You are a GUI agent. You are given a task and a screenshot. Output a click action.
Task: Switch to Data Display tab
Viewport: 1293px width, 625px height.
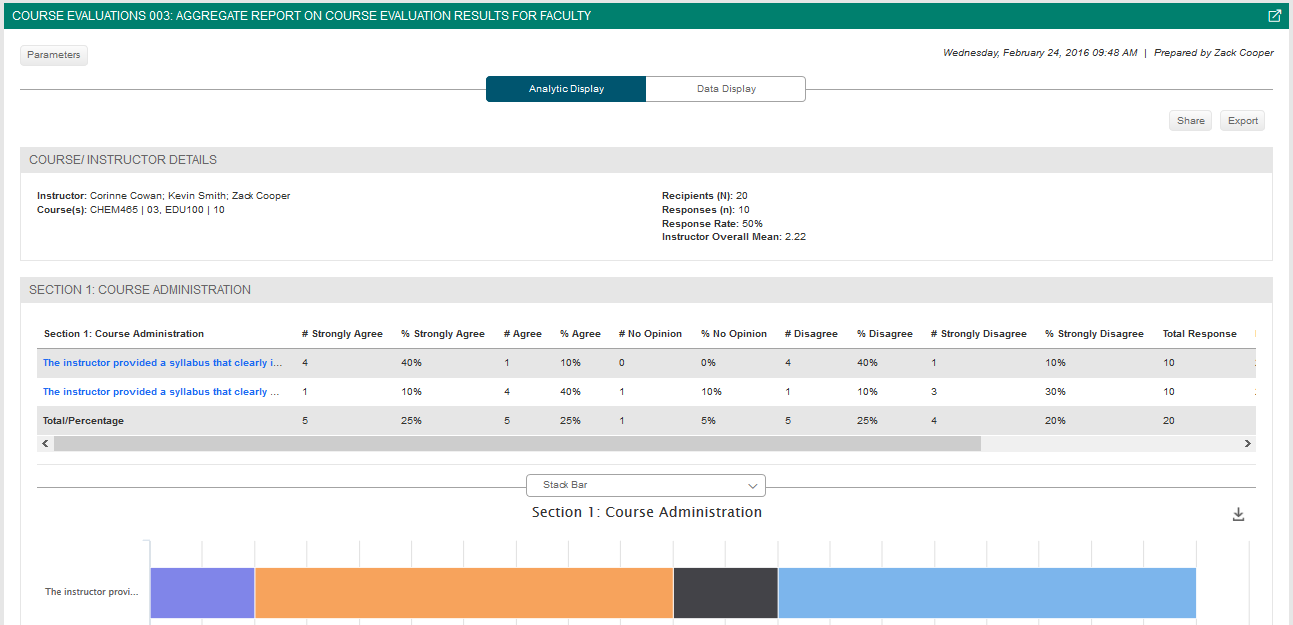click(726, 89)
